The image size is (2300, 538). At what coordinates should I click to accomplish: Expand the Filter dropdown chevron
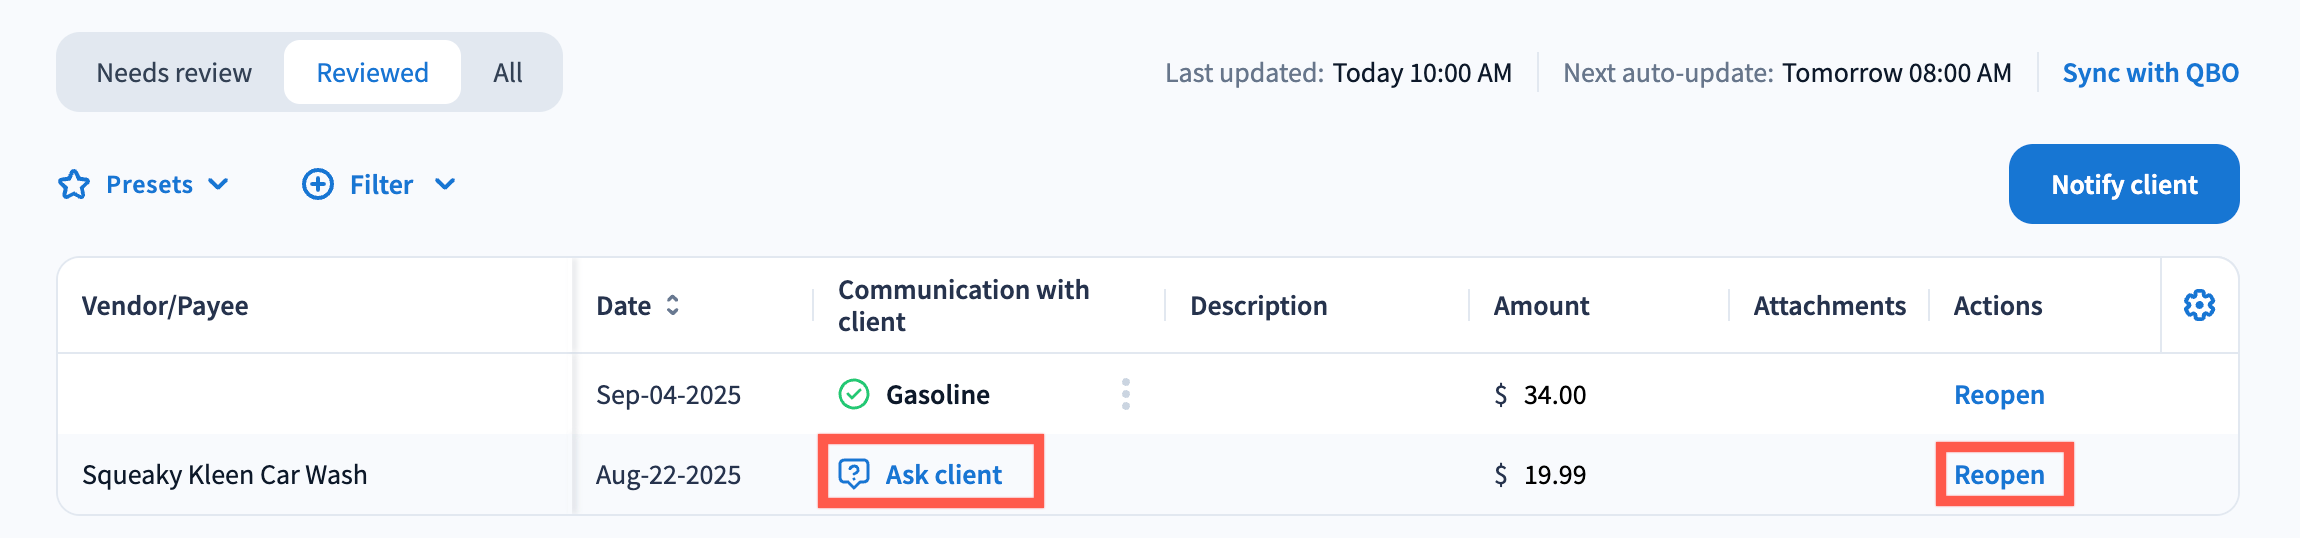point(445,185)
